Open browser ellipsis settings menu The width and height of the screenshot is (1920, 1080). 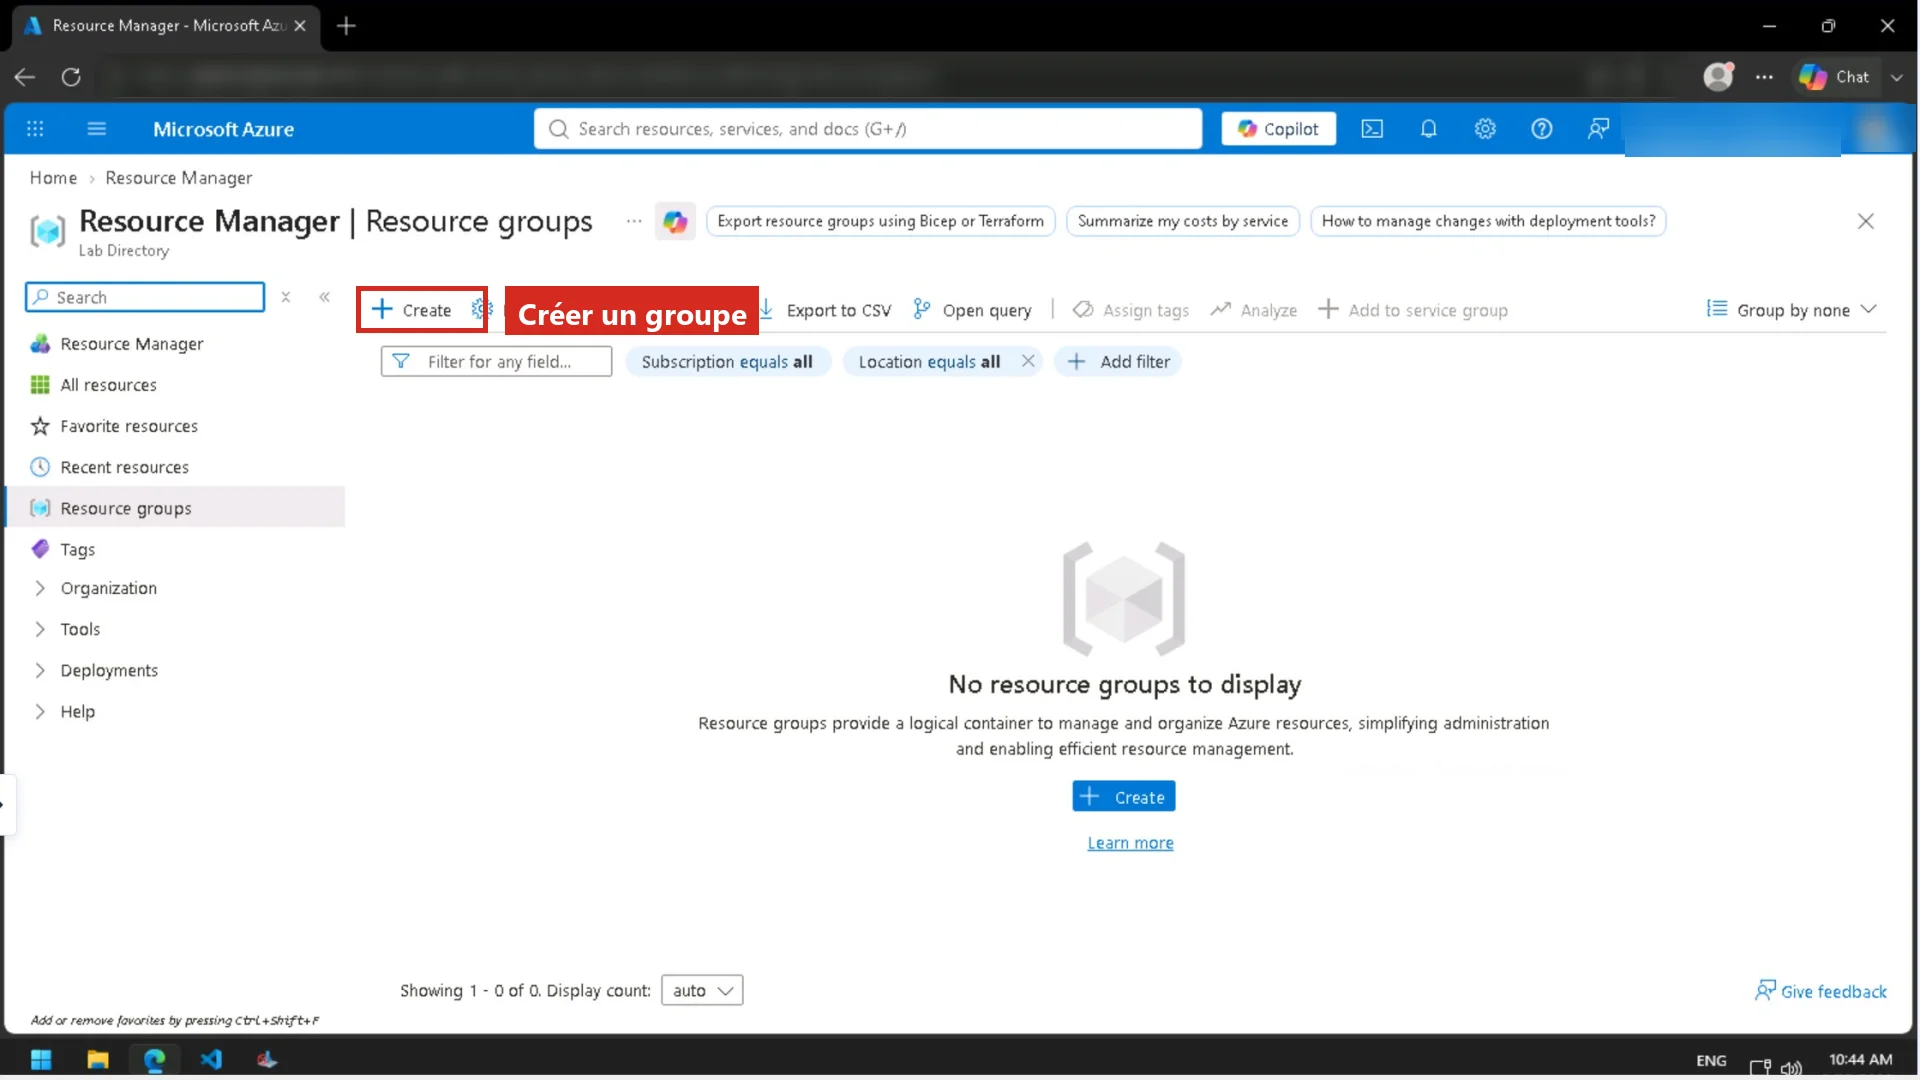(x=1764, y=77)
